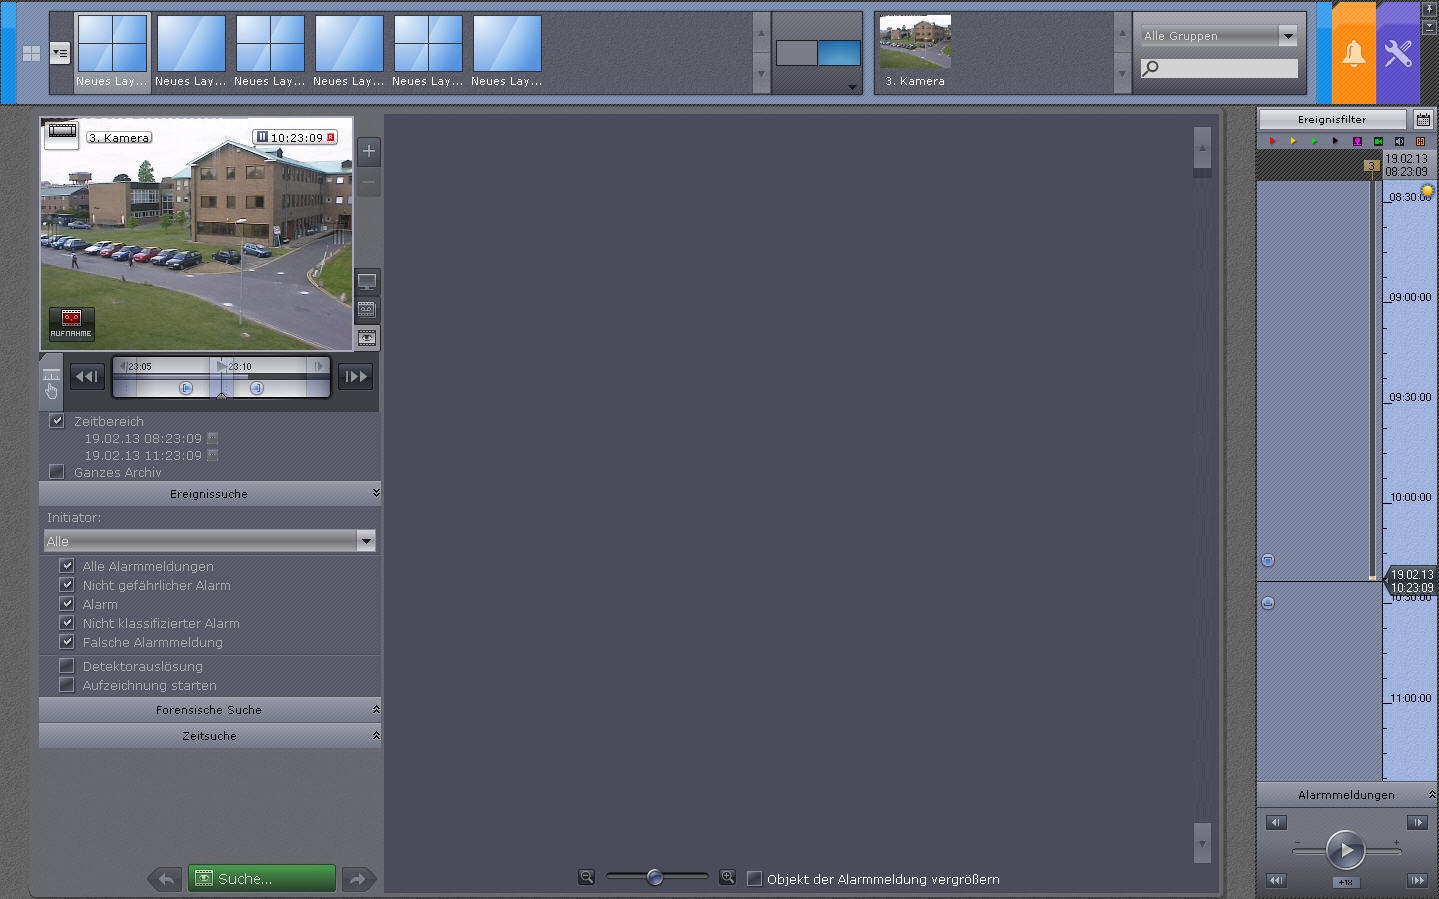Open calendar for end date 11:23:09
This screenshot has width=1439, height=899.
pyautogui.click(x=212, y=455)
